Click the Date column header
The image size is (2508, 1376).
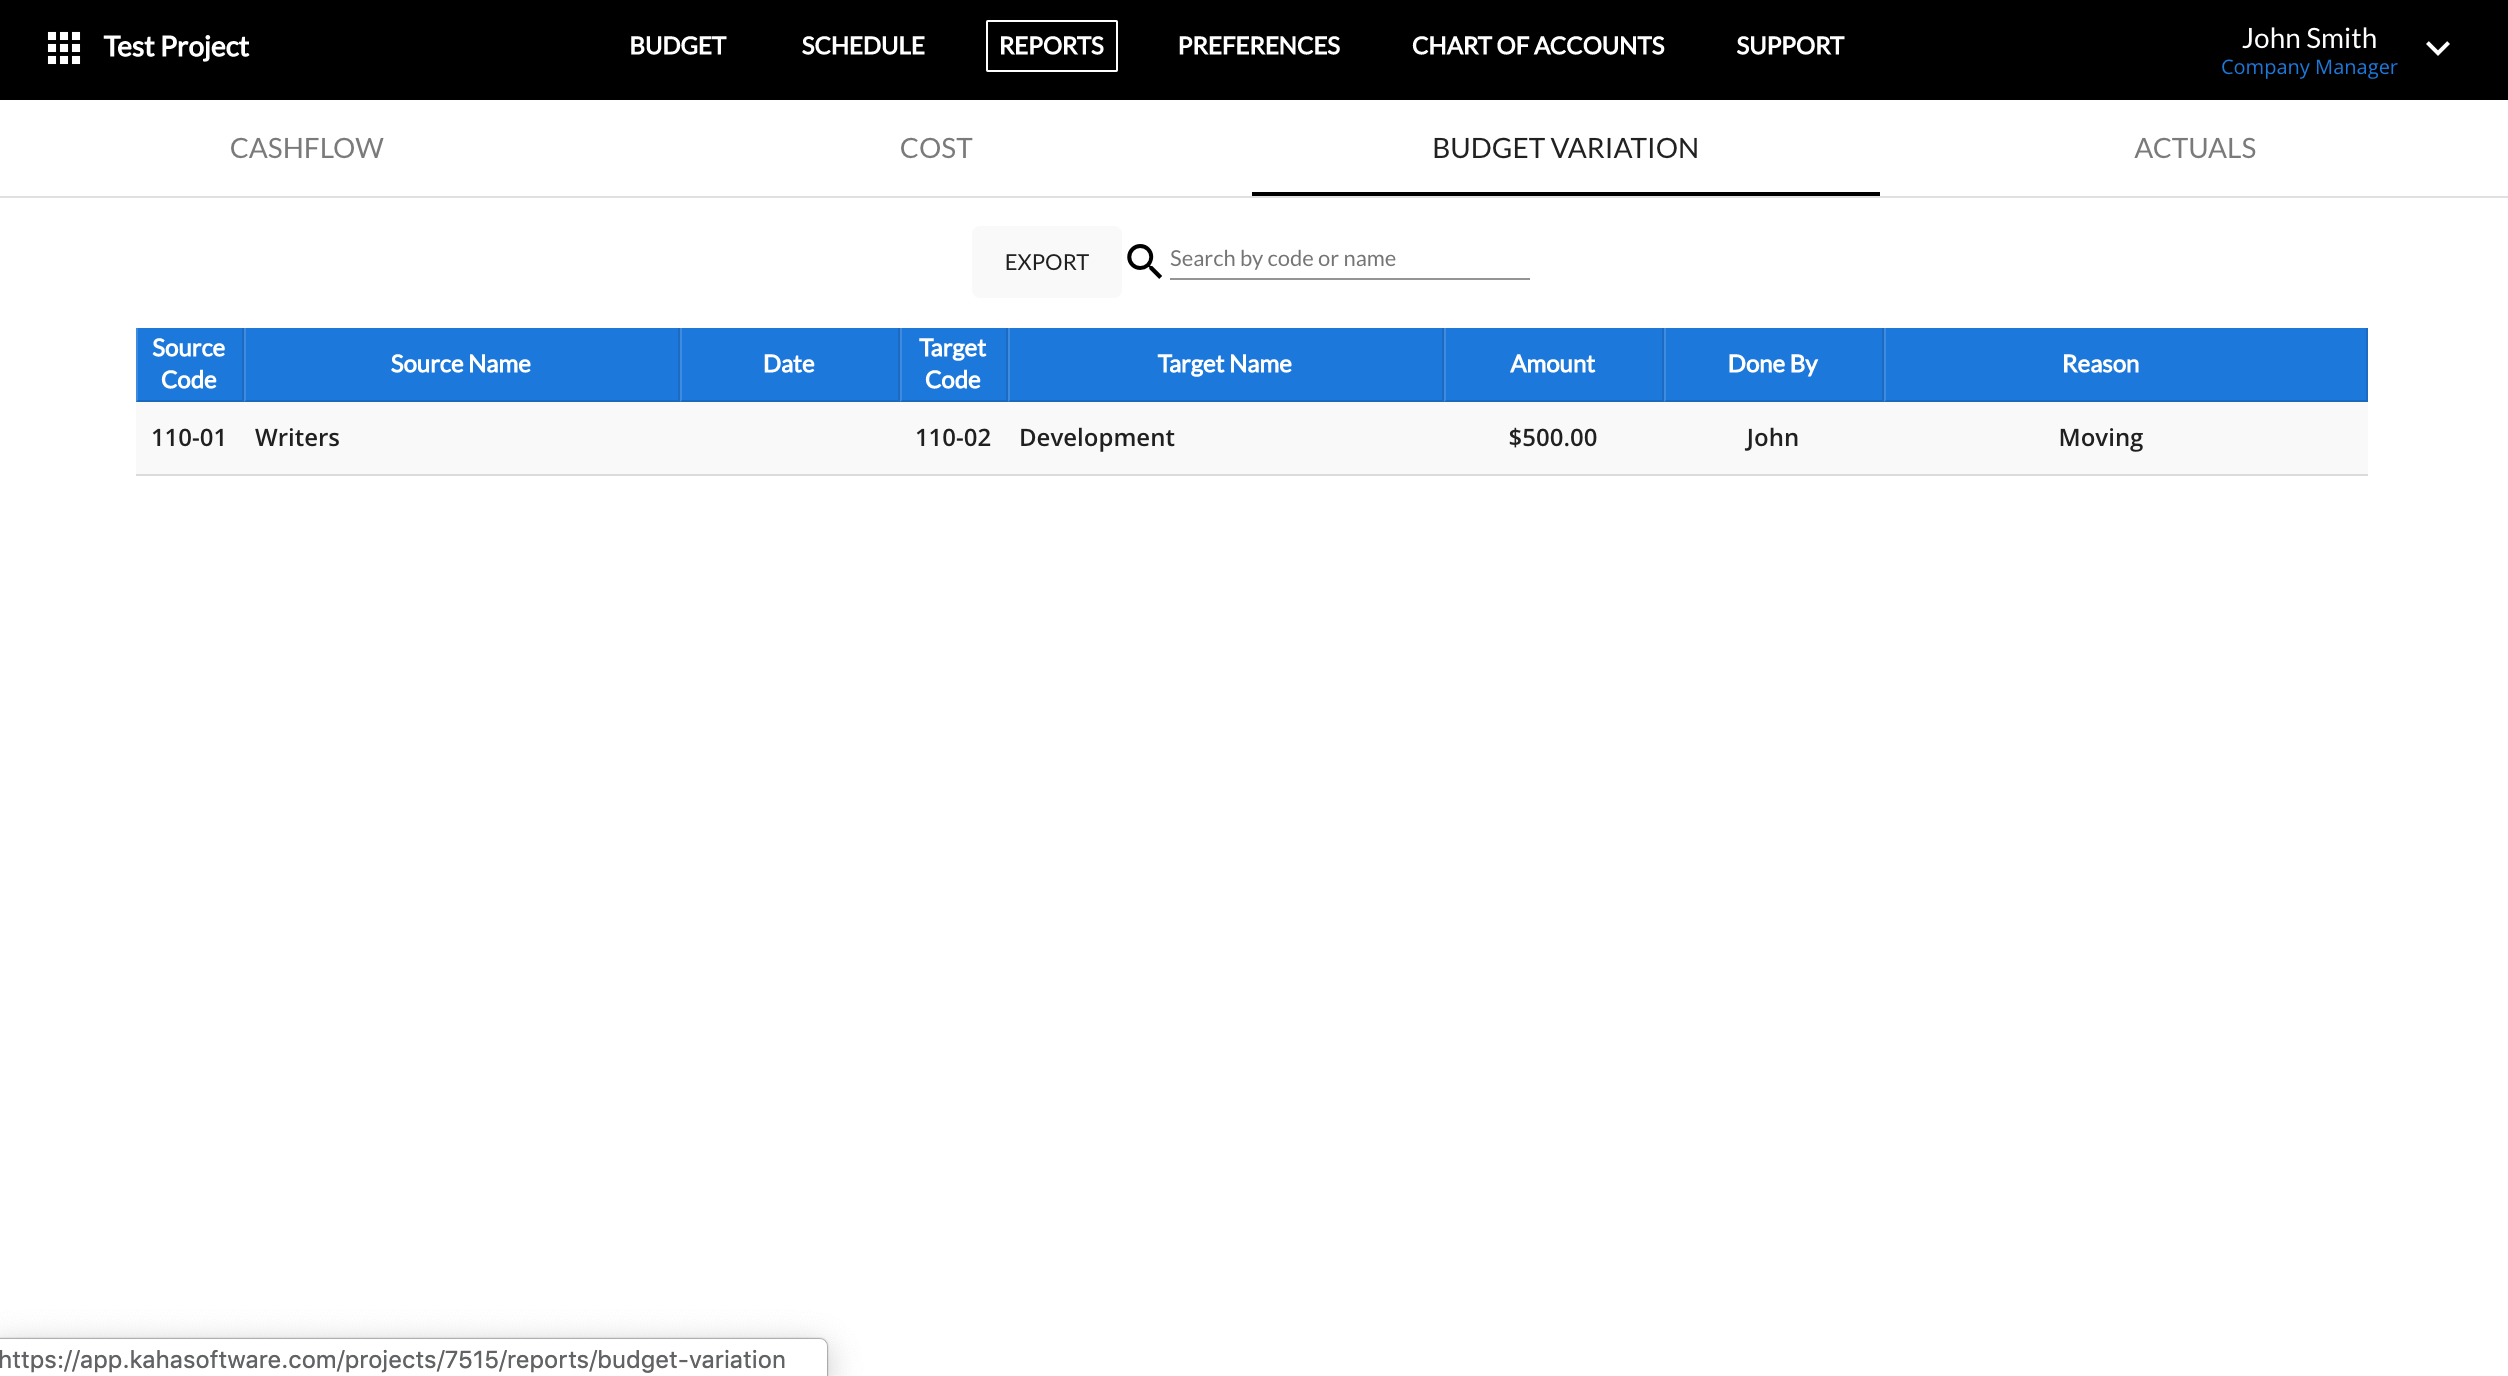[788, 364]
